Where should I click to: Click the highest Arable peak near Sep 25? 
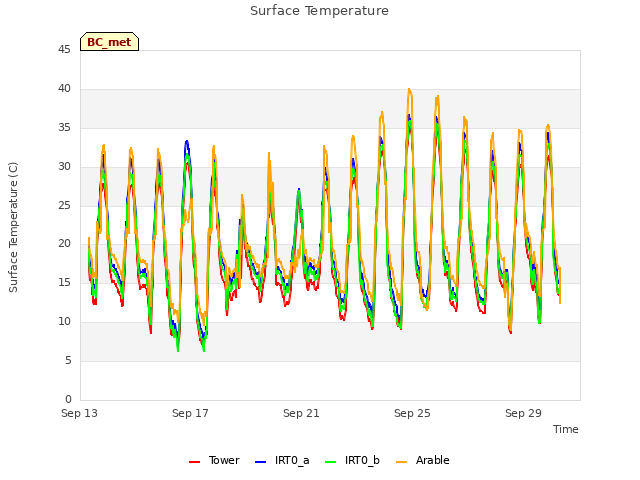[x=409, y=89]
